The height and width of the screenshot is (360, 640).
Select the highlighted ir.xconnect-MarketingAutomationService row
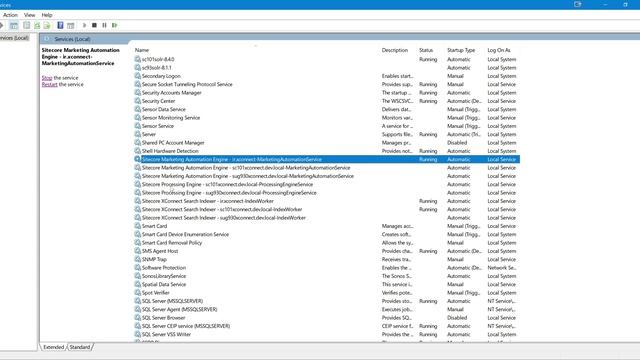[327, 159]
